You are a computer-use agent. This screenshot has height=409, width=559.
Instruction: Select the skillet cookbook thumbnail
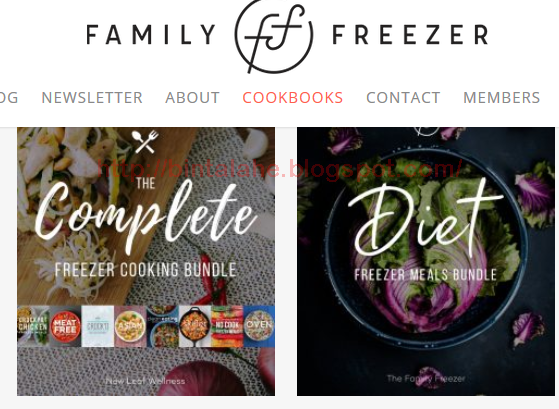click(x=195, y=326)
